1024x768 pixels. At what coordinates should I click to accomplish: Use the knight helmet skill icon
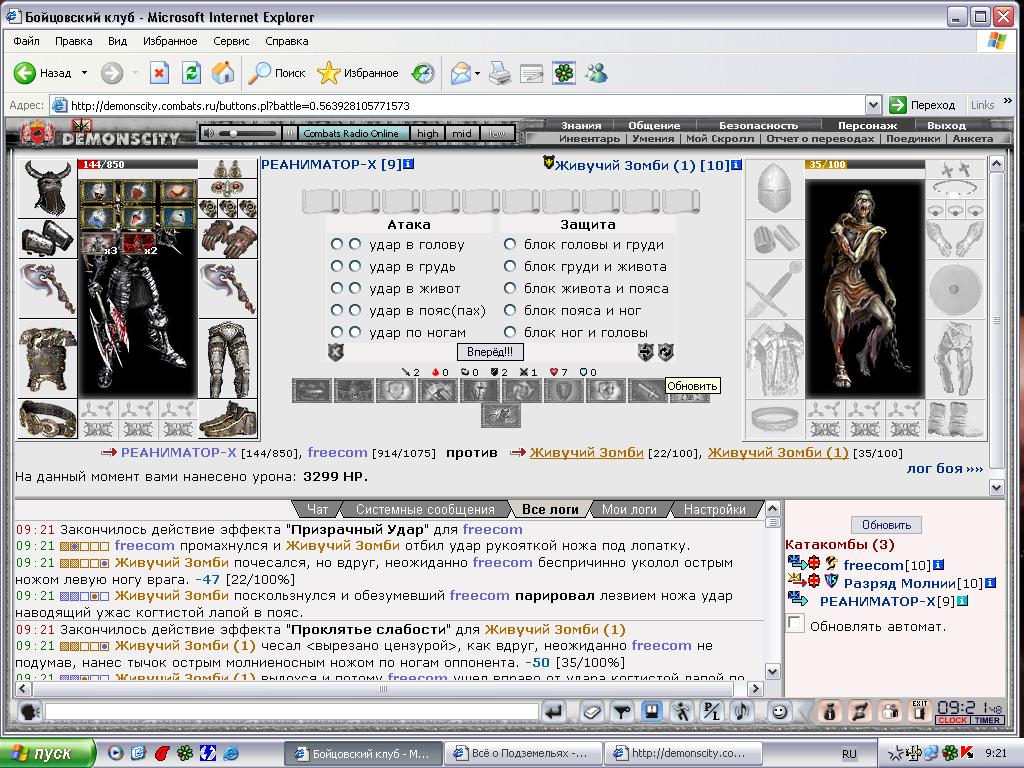(479, 391)
